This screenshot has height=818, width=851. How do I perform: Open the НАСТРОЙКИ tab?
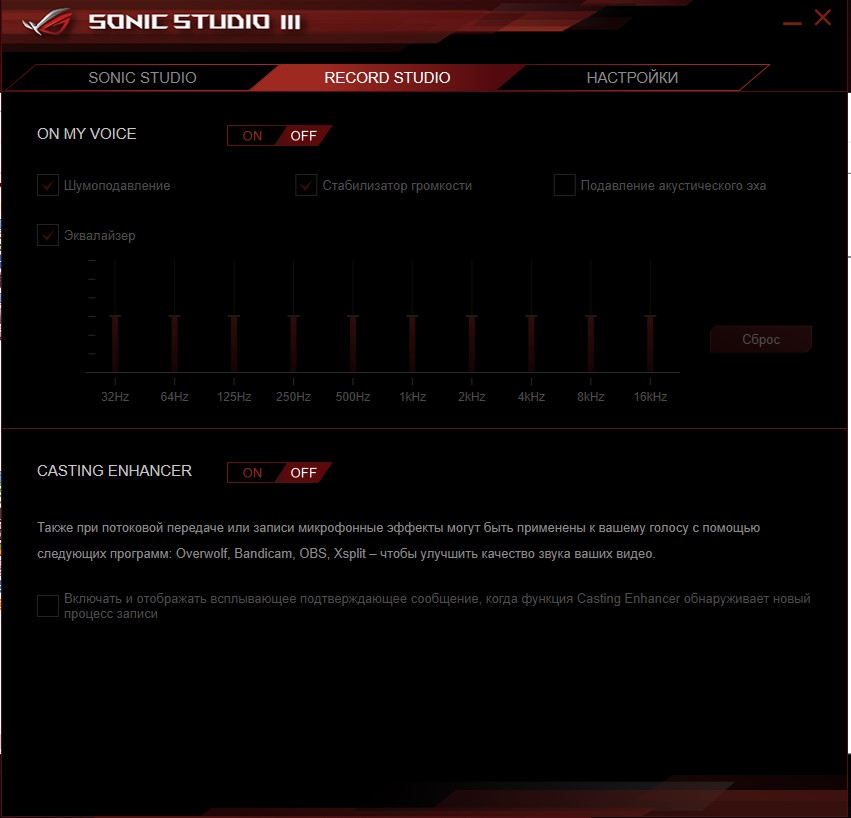point(632,78)
